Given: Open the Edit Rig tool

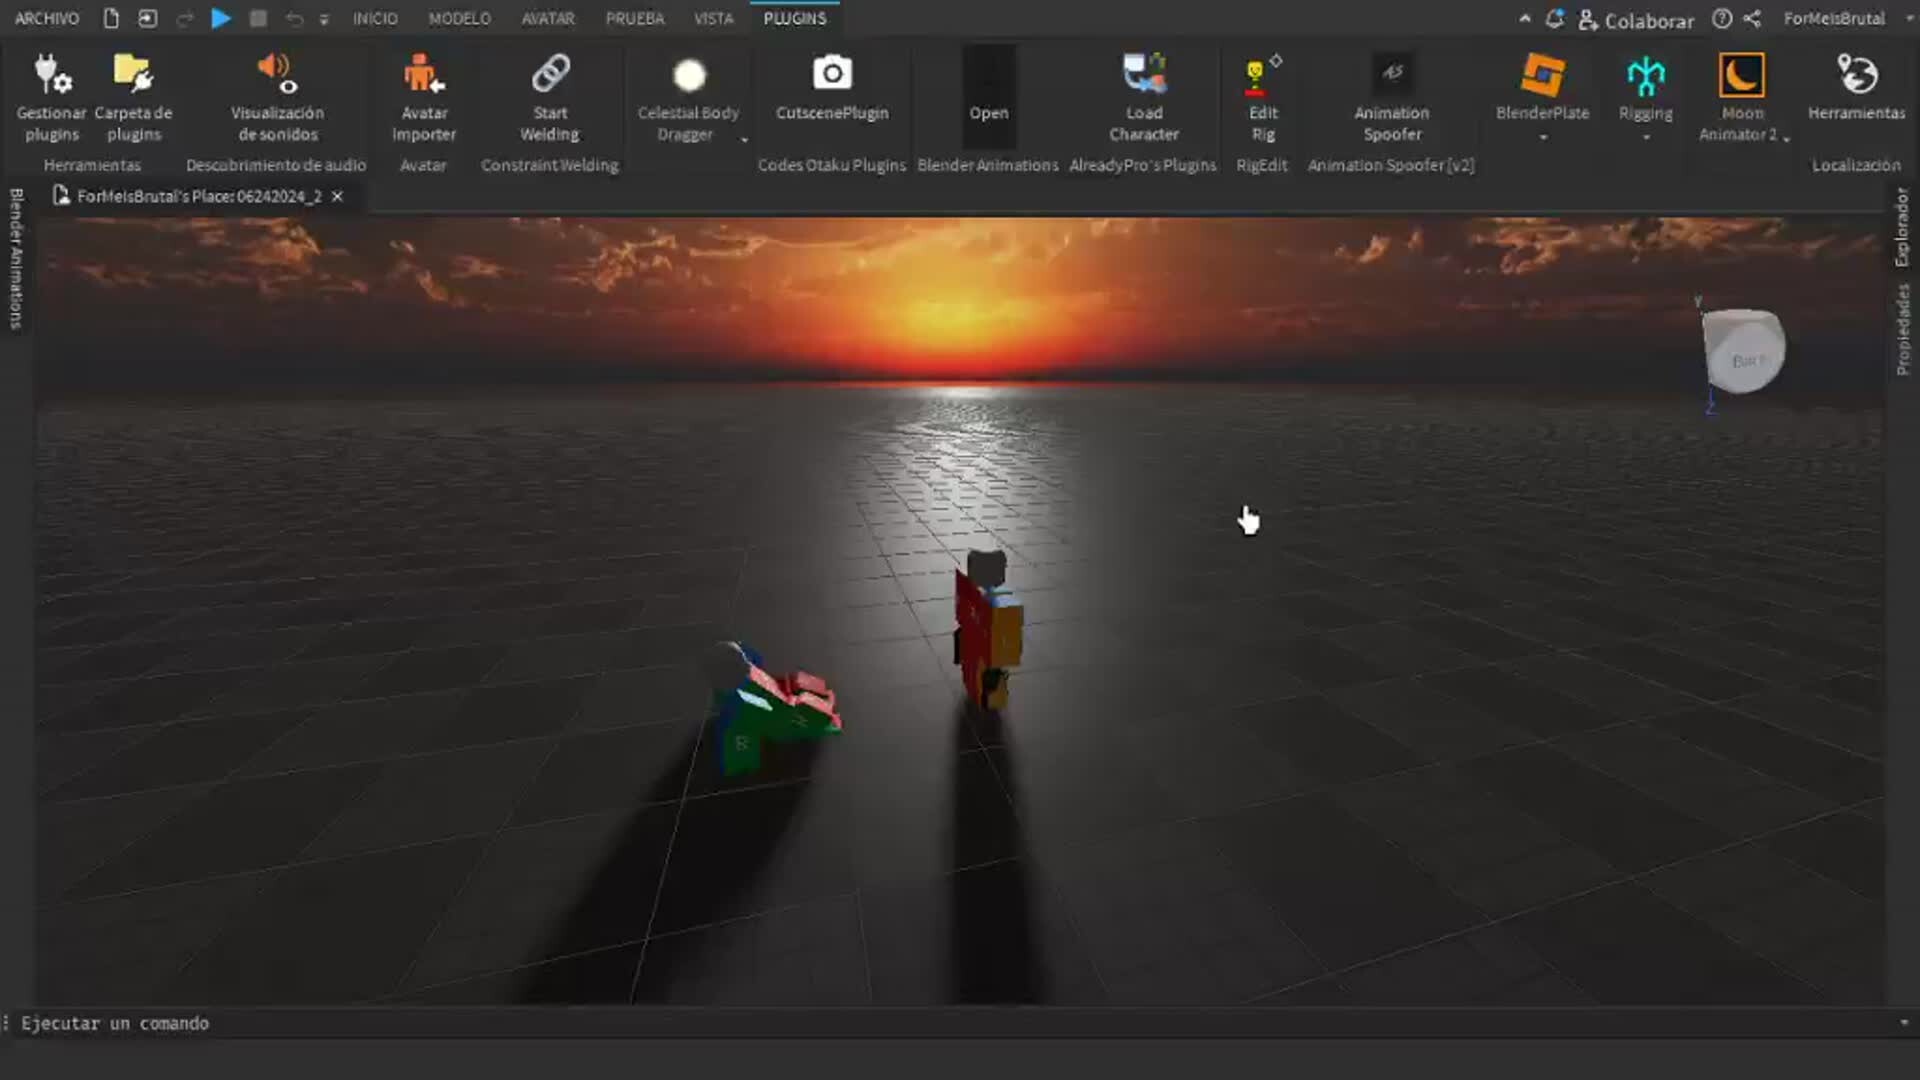Looking at the screenshot, I should [1262, 95].
